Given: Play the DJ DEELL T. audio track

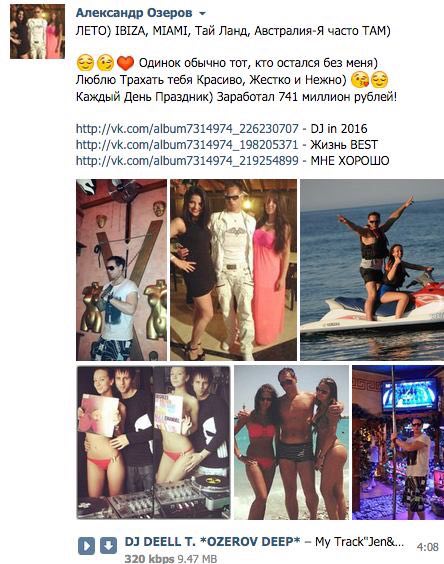Looking at the screenshot, I should [x=86, y=546].
